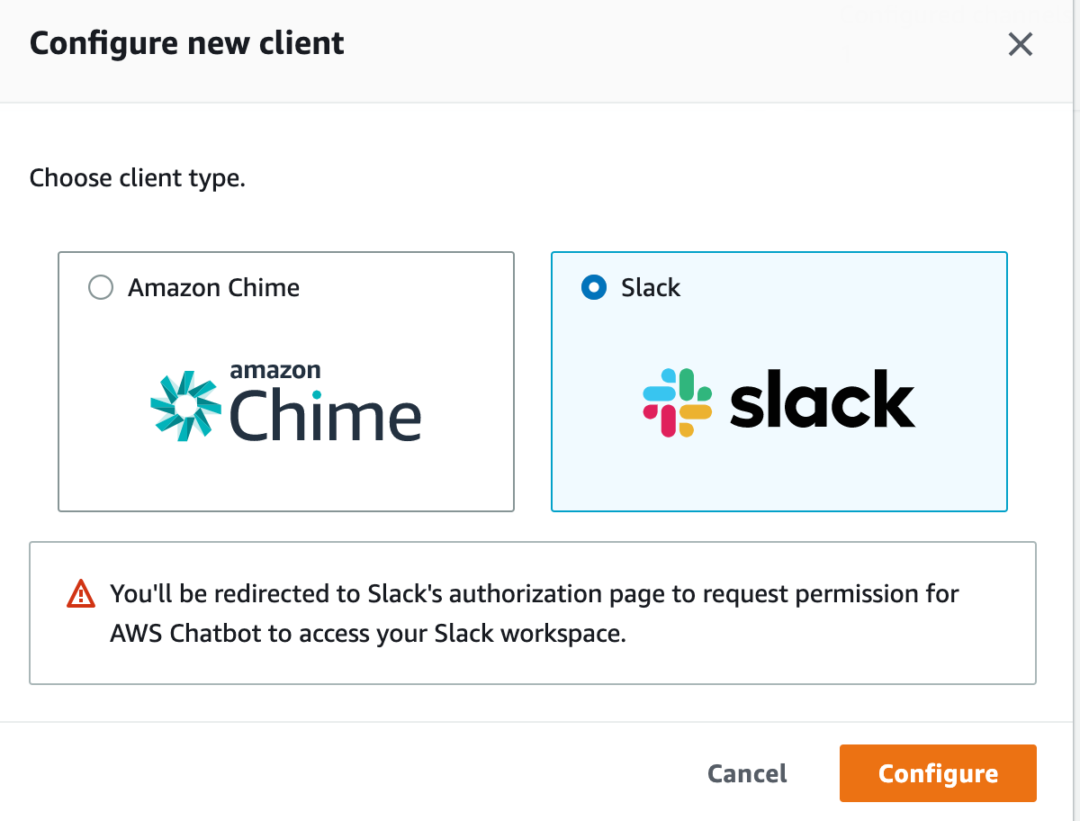Click the Cancel button
The image size is (1080, 821).
[x=746, y=773]
